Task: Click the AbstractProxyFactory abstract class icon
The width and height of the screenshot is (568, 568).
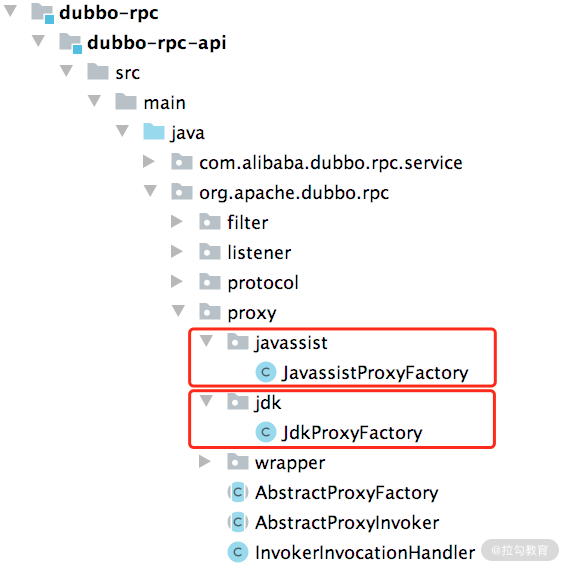Action: point(238,492)
